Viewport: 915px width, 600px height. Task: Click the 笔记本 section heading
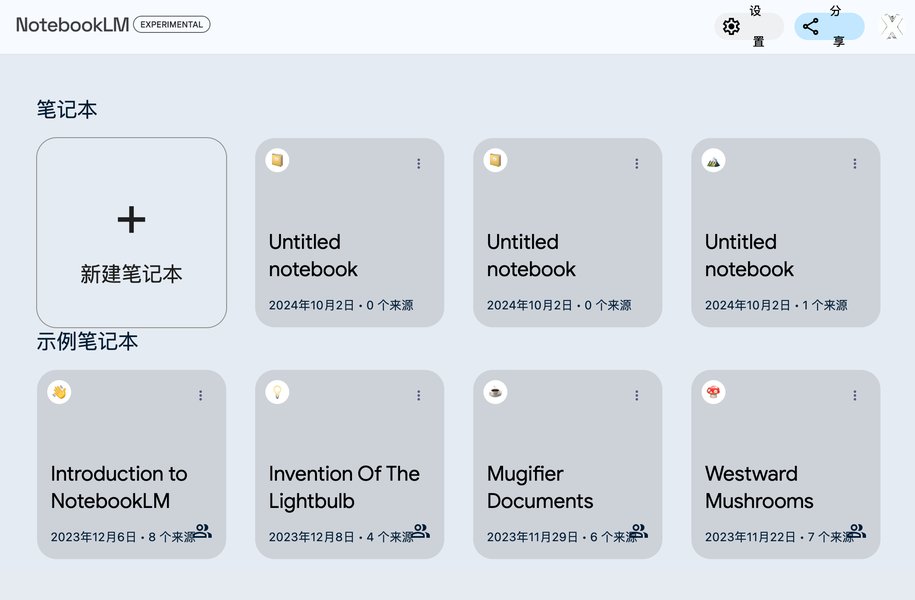(x=67, y=109)
